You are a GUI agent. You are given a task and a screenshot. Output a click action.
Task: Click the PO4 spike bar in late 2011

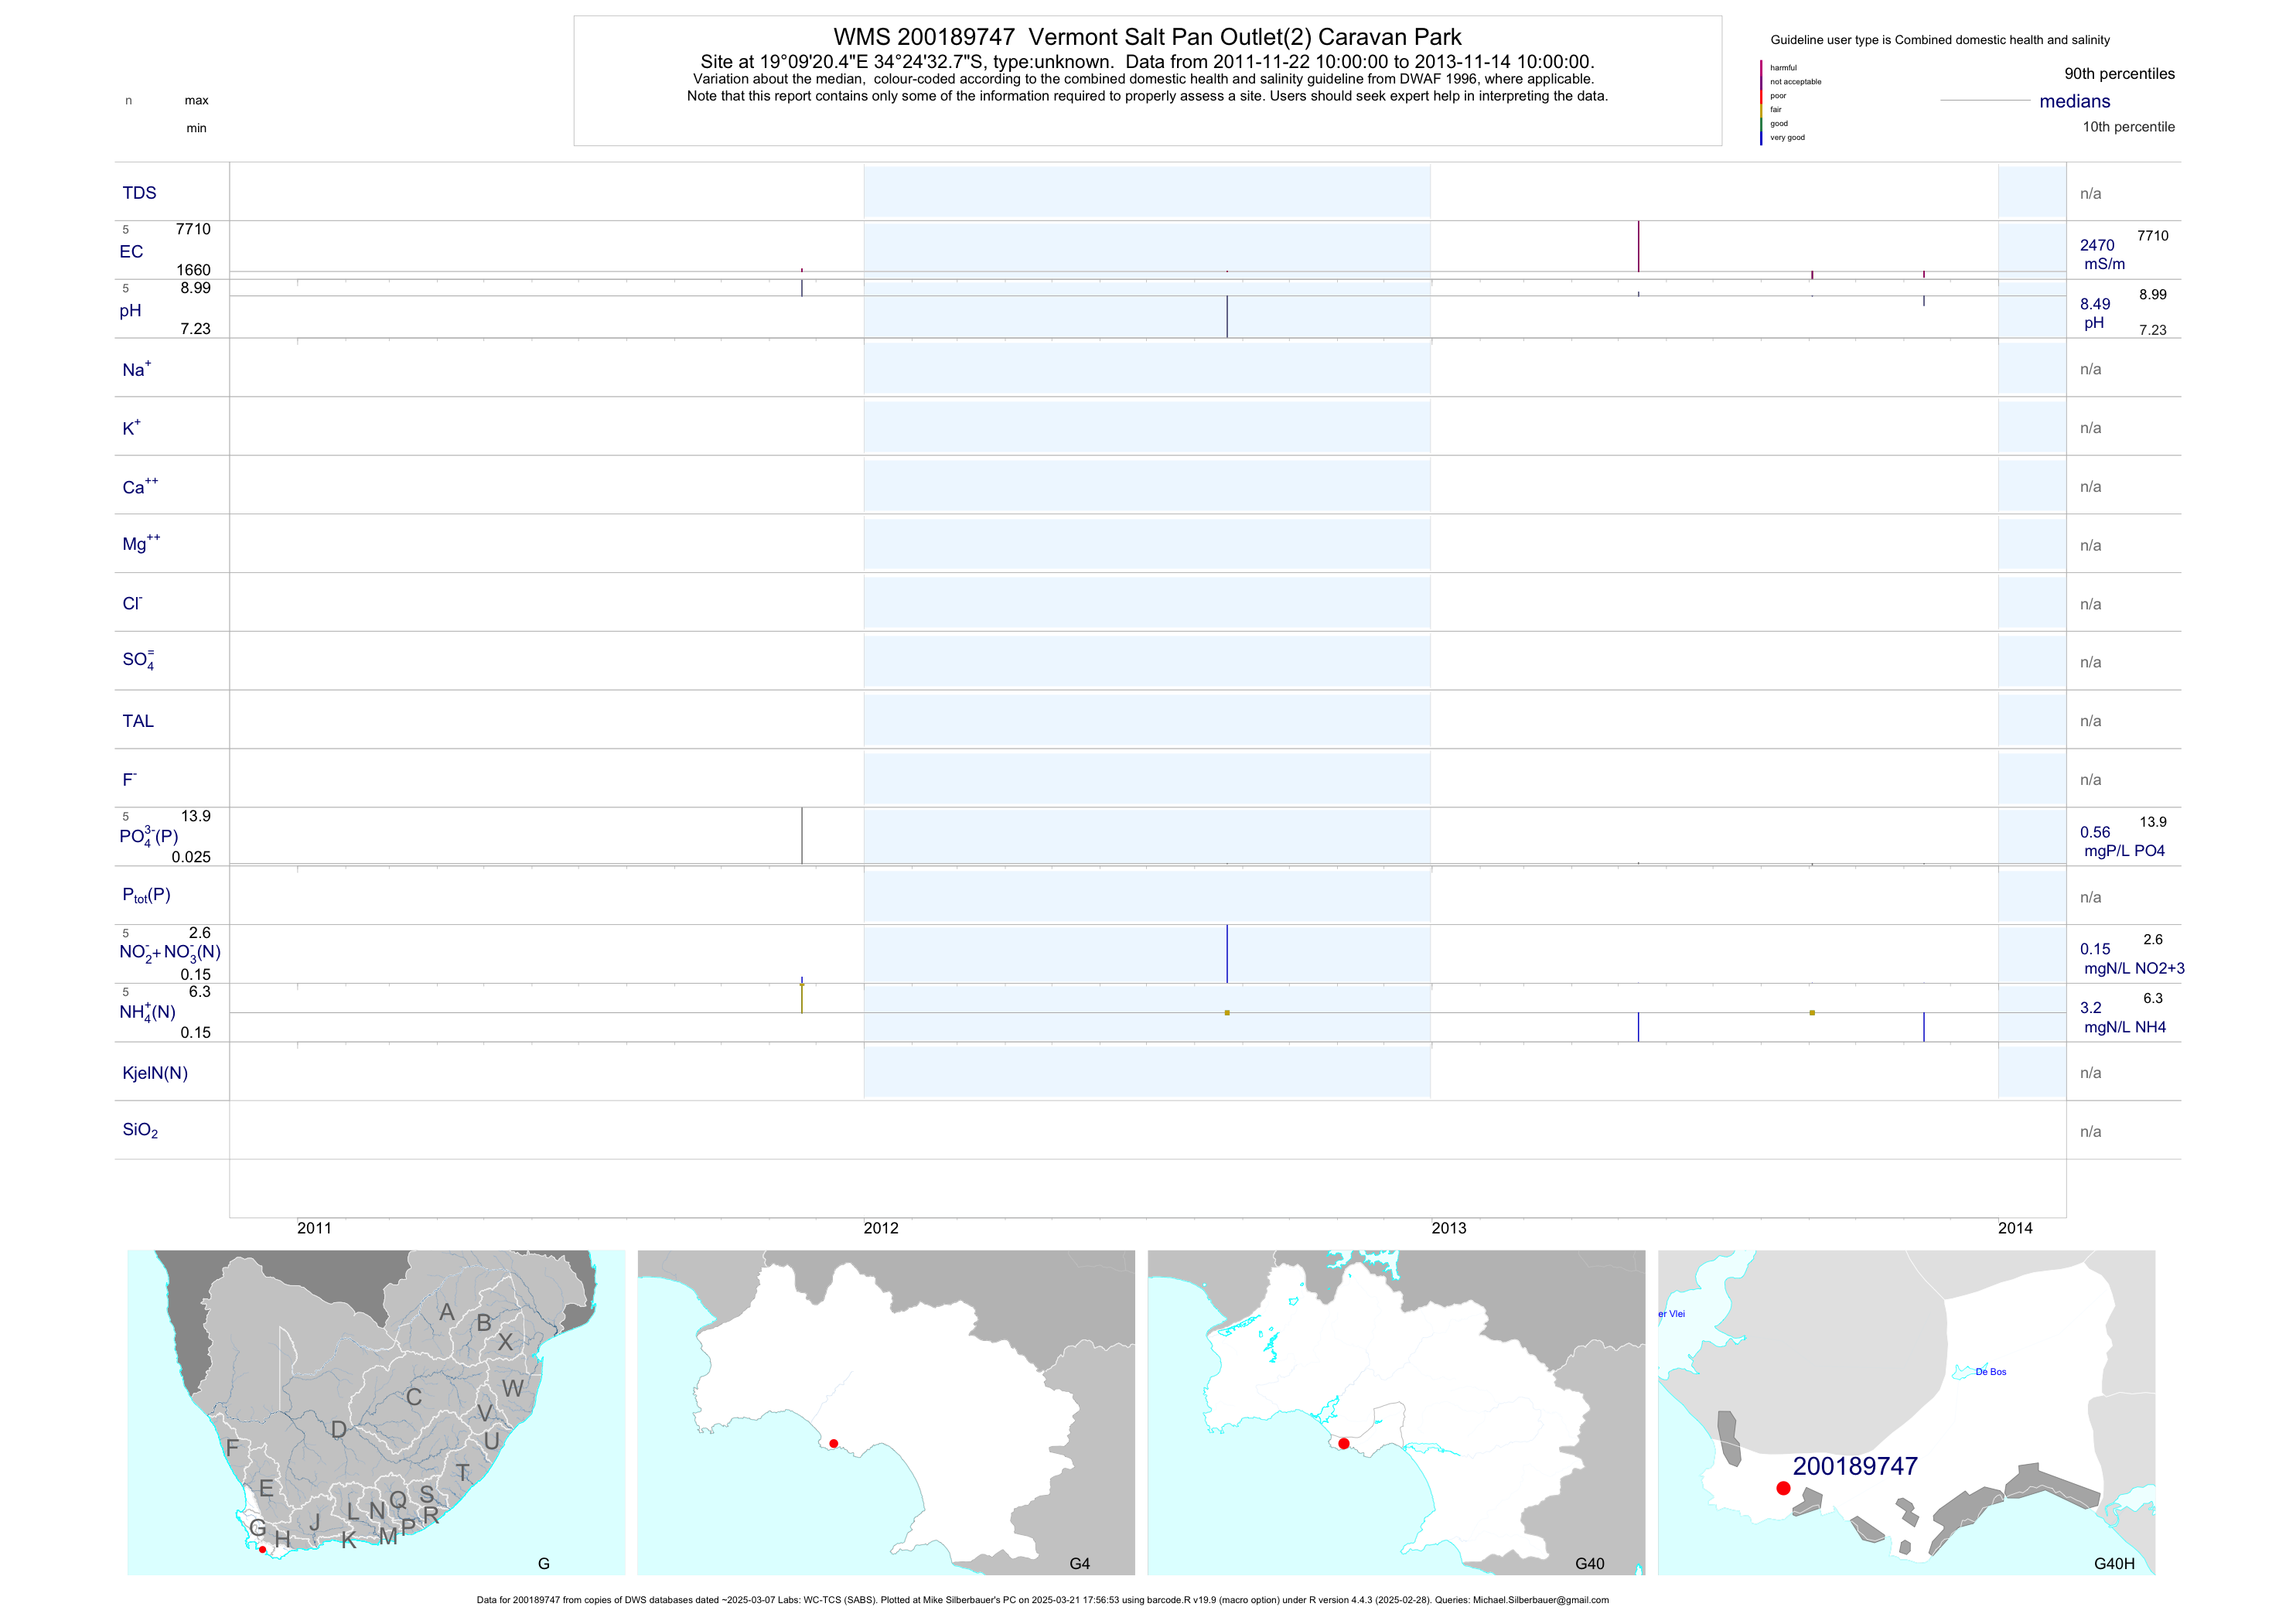coord(802,835)
